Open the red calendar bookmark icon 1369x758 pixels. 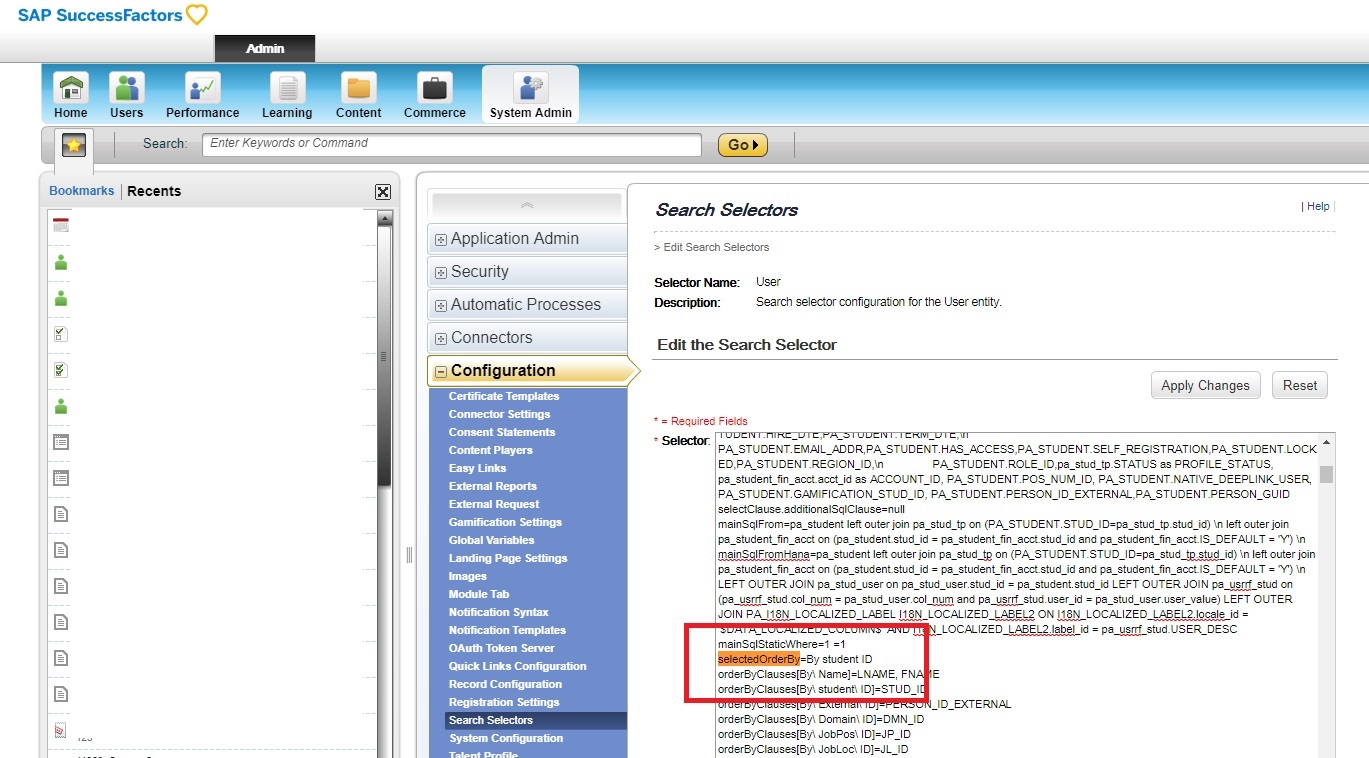click(x=61, y=226)
